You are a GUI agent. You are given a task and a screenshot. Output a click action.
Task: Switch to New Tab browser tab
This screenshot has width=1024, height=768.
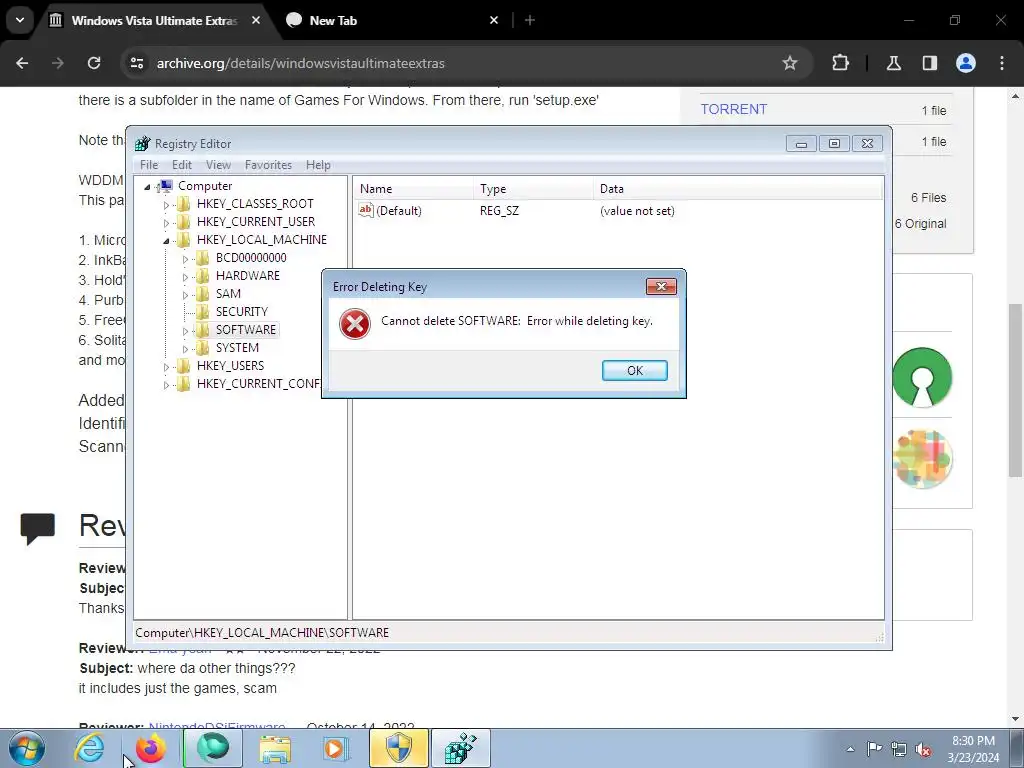(x=392, y=21)
